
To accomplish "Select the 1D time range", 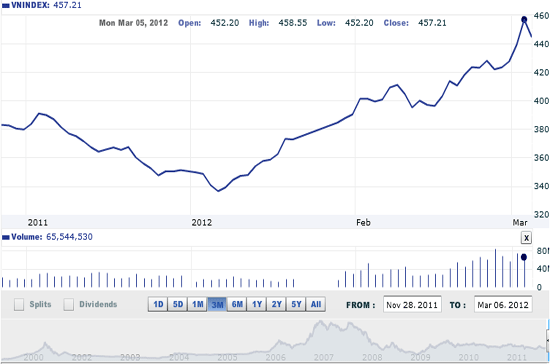I will pos(158,304).
